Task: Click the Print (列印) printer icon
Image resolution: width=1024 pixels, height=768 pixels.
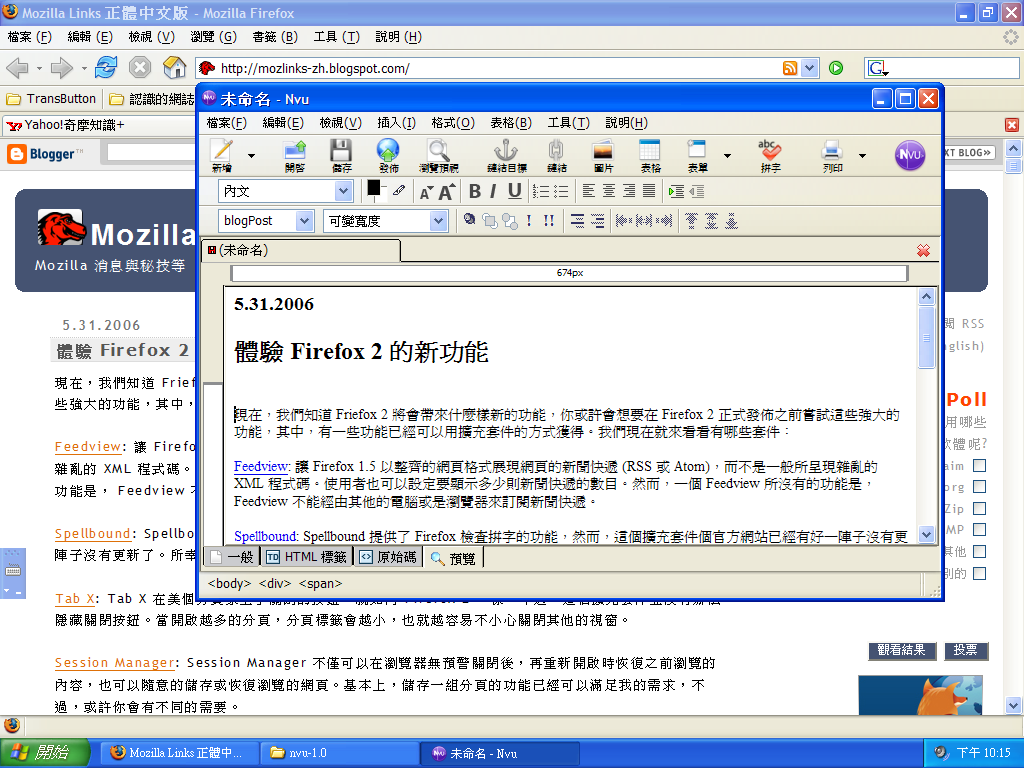Action: (832, 155)
